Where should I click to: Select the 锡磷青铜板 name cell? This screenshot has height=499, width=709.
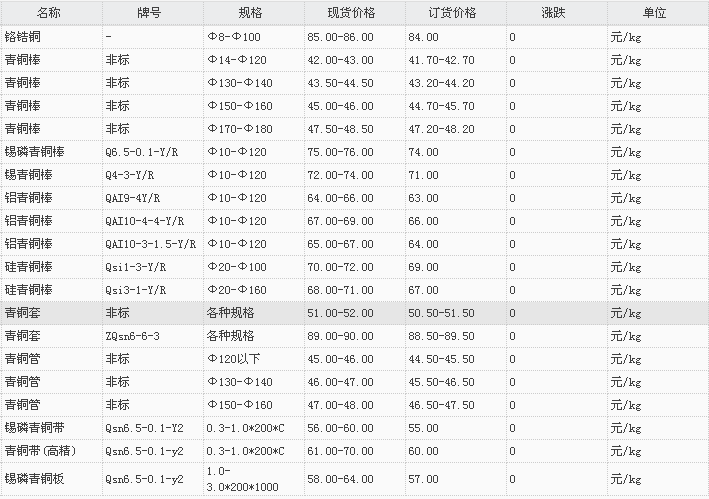(35, 478)
